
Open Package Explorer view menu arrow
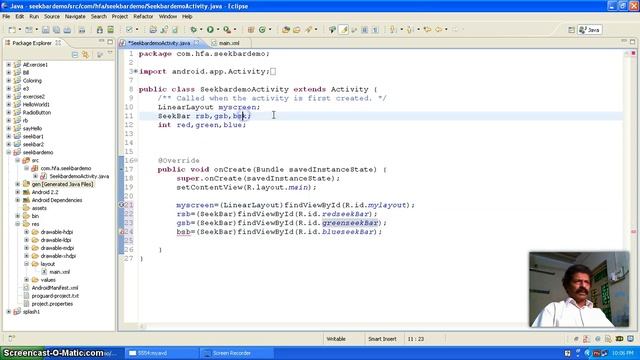click(x=110, y=53)
